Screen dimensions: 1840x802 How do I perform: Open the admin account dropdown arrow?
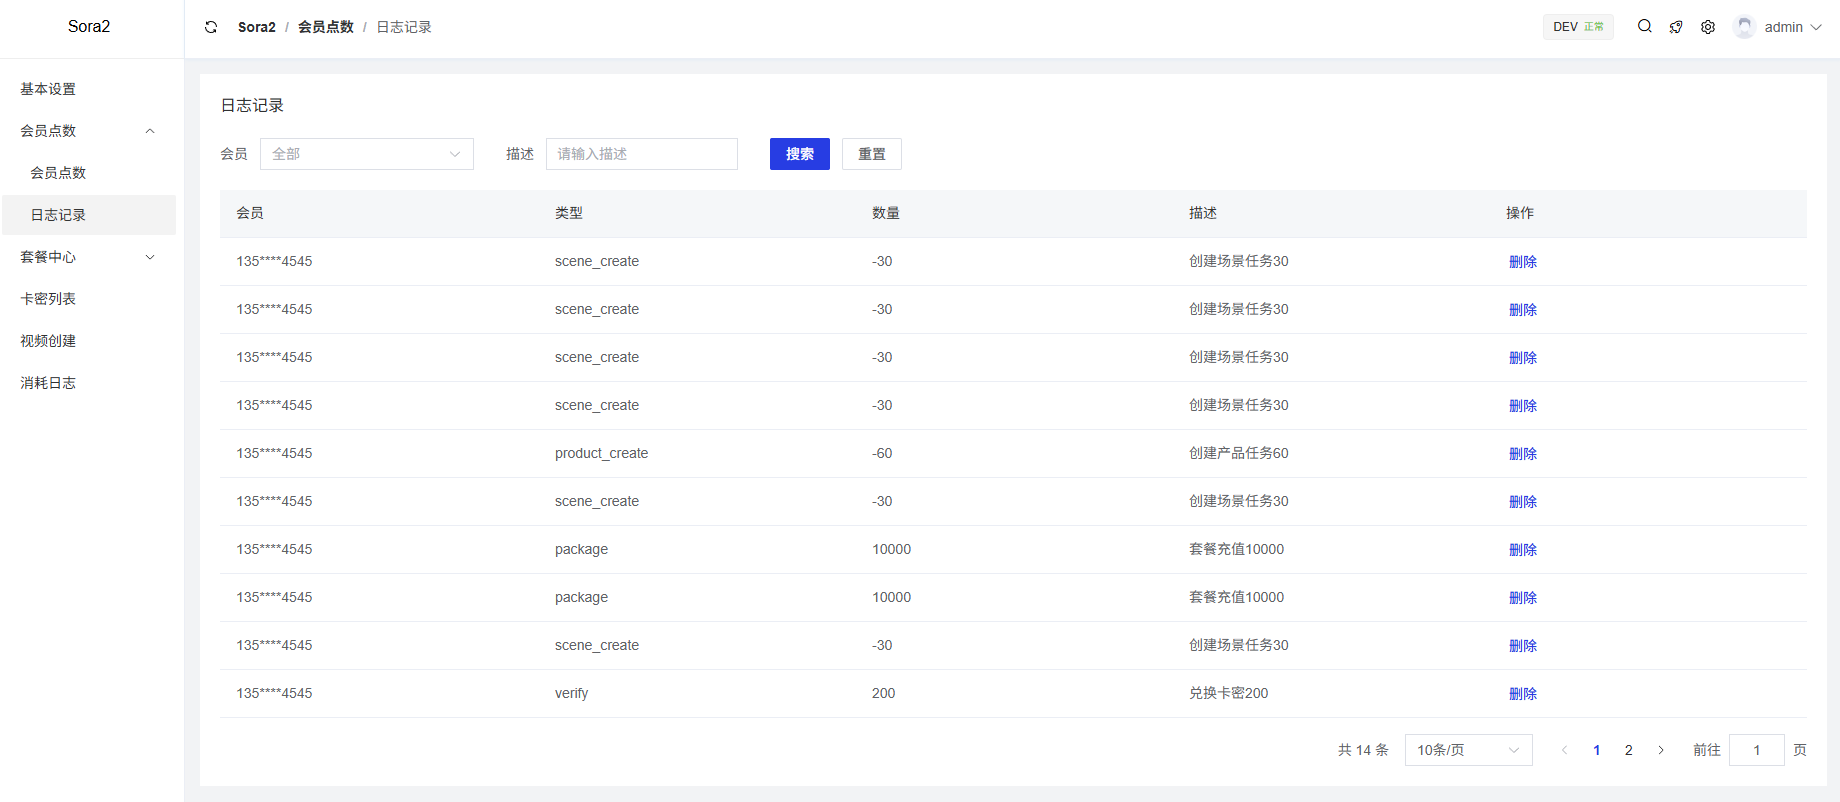(x=1816, y=27)
